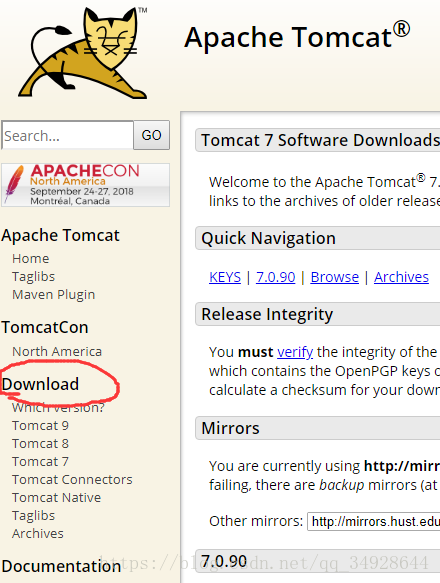This screenshot has height=583, width=440.
Task: Click the Apache Tomcat sidebar heading
Action: 60,235
